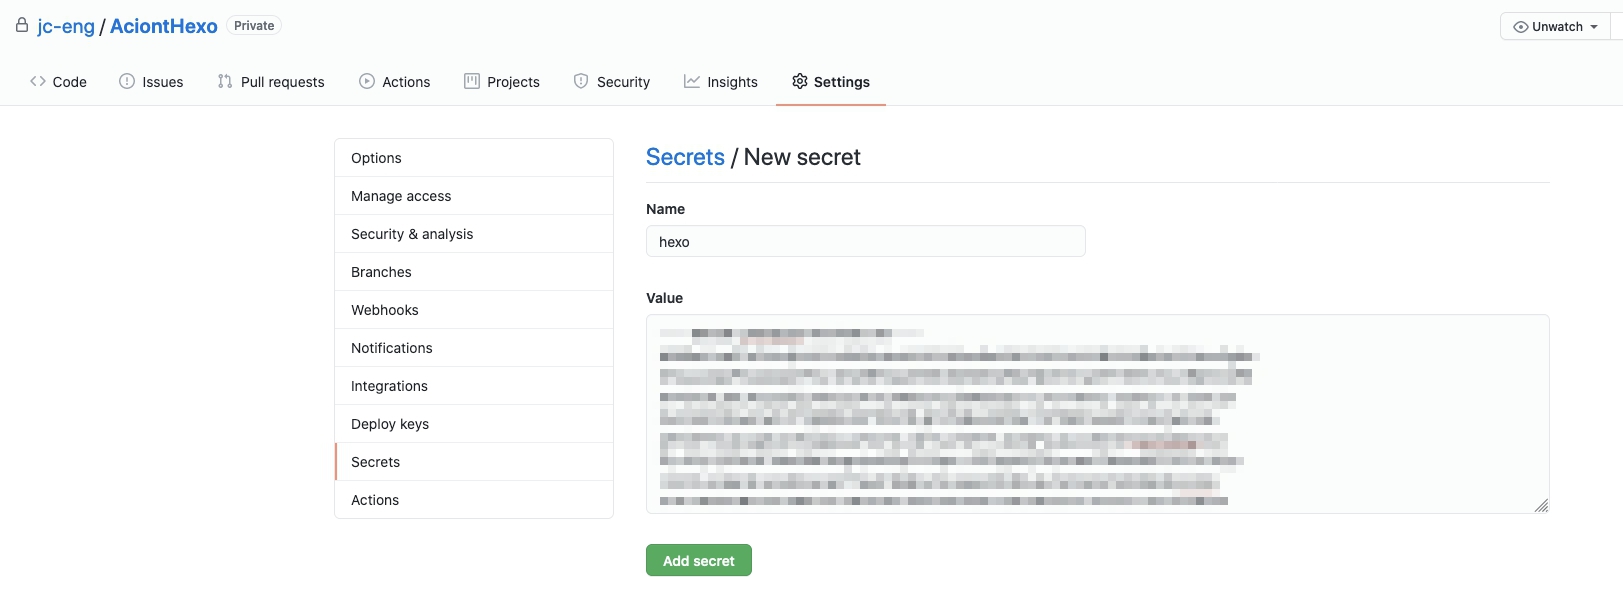Go back to Secrets breadcrumb link
This screenshot has height=609, width=1623.
[x=685, y=157]
